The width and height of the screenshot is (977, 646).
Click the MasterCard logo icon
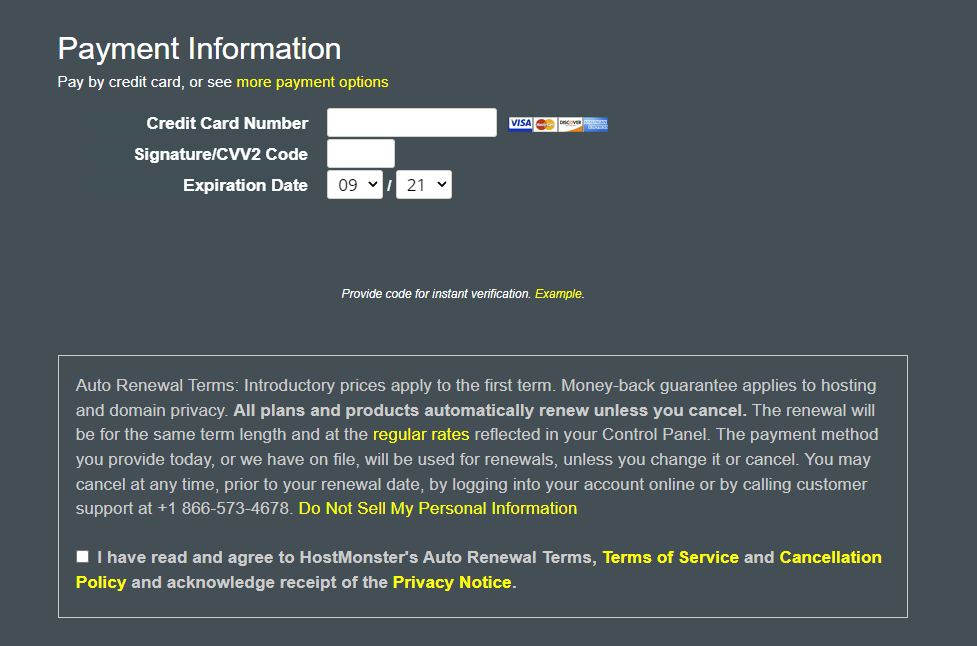[x=545, y=124]
